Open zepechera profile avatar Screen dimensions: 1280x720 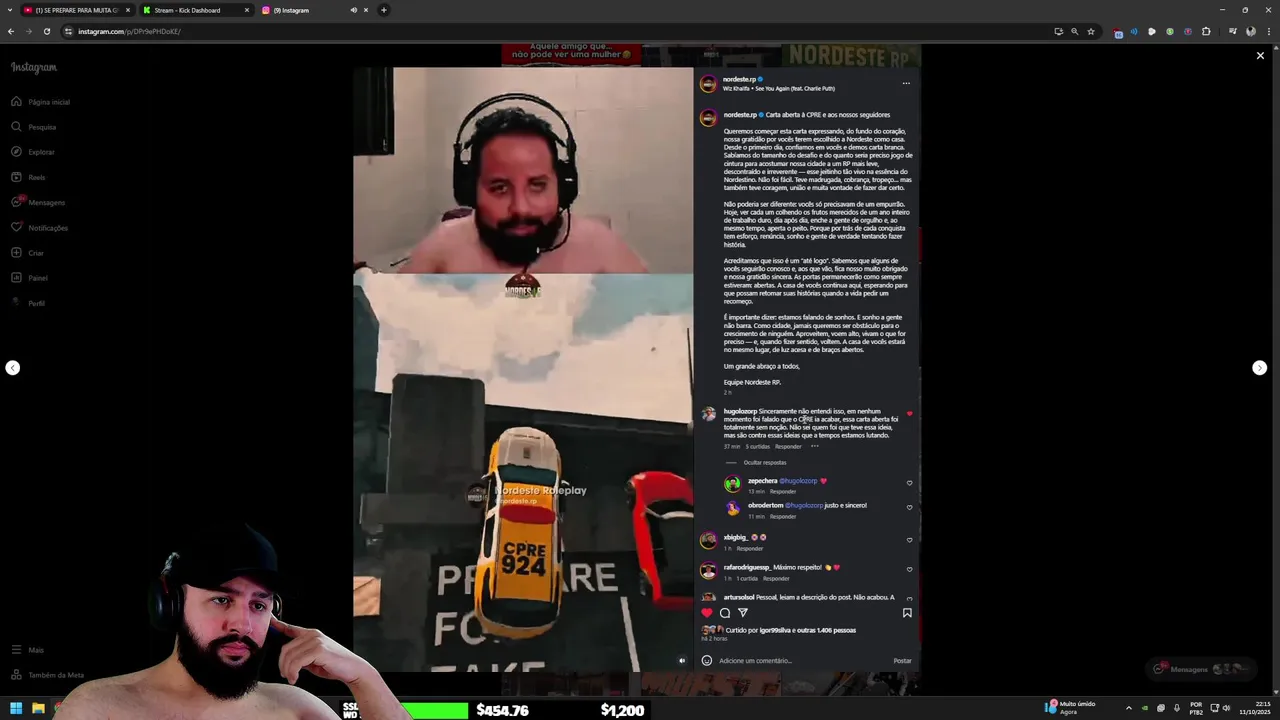point(732,484)
